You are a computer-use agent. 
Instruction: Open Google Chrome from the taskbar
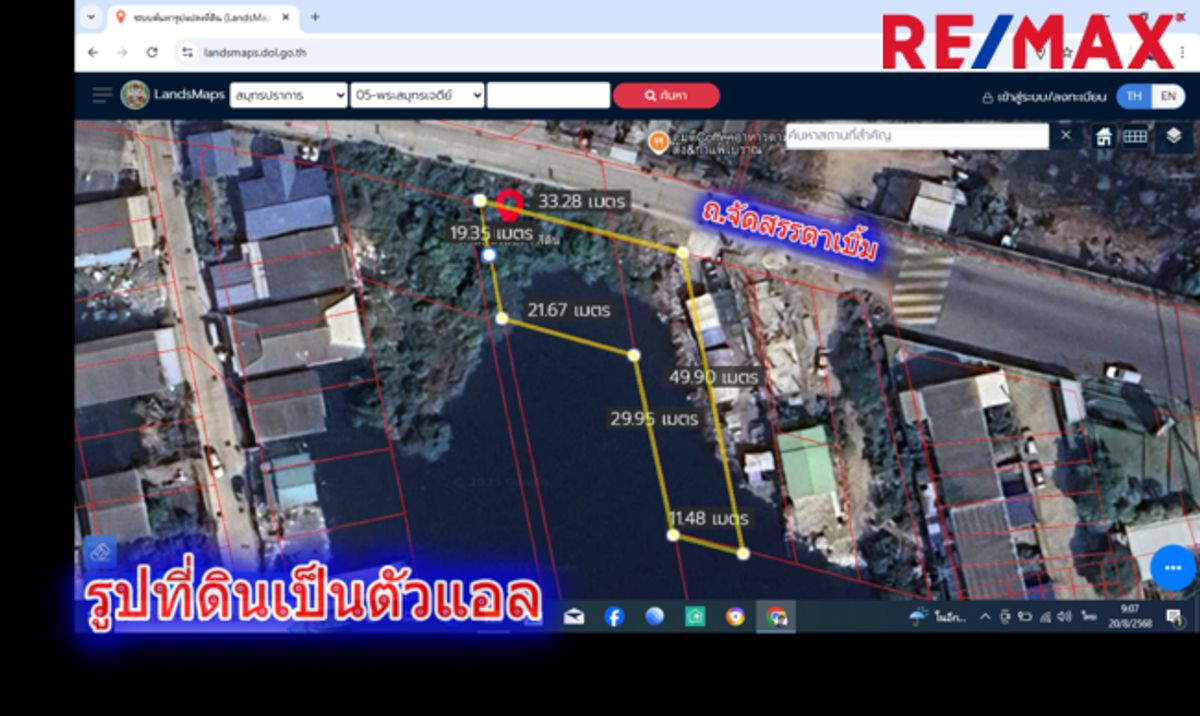click(x=775, y=618)
